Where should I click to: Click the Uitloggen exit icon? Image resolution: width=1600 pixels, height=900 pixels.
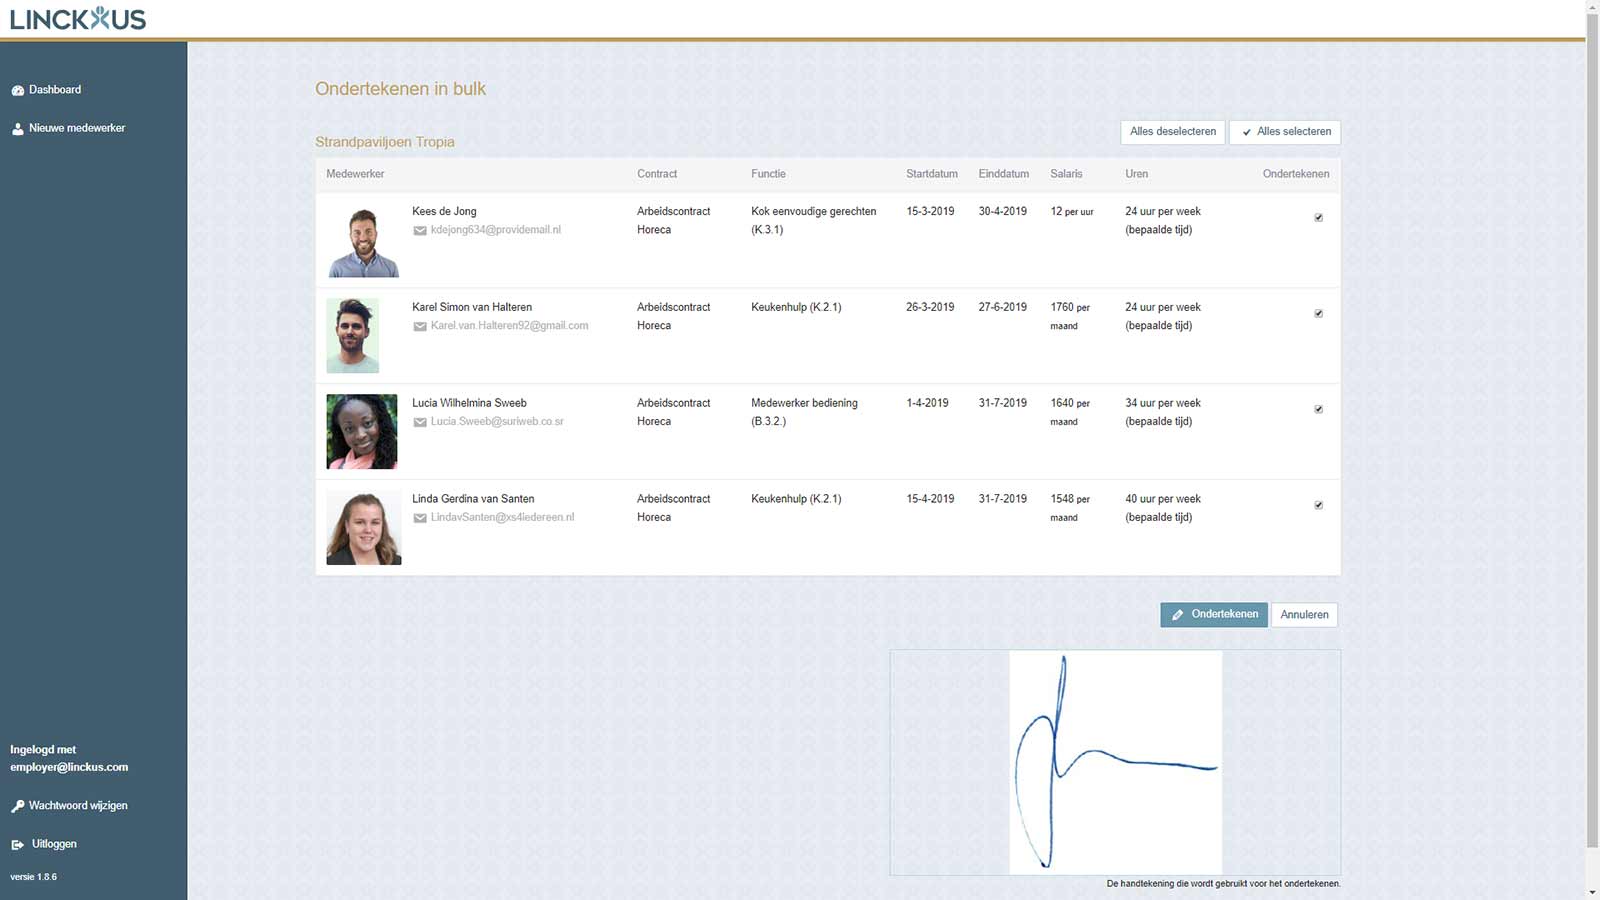17,845
